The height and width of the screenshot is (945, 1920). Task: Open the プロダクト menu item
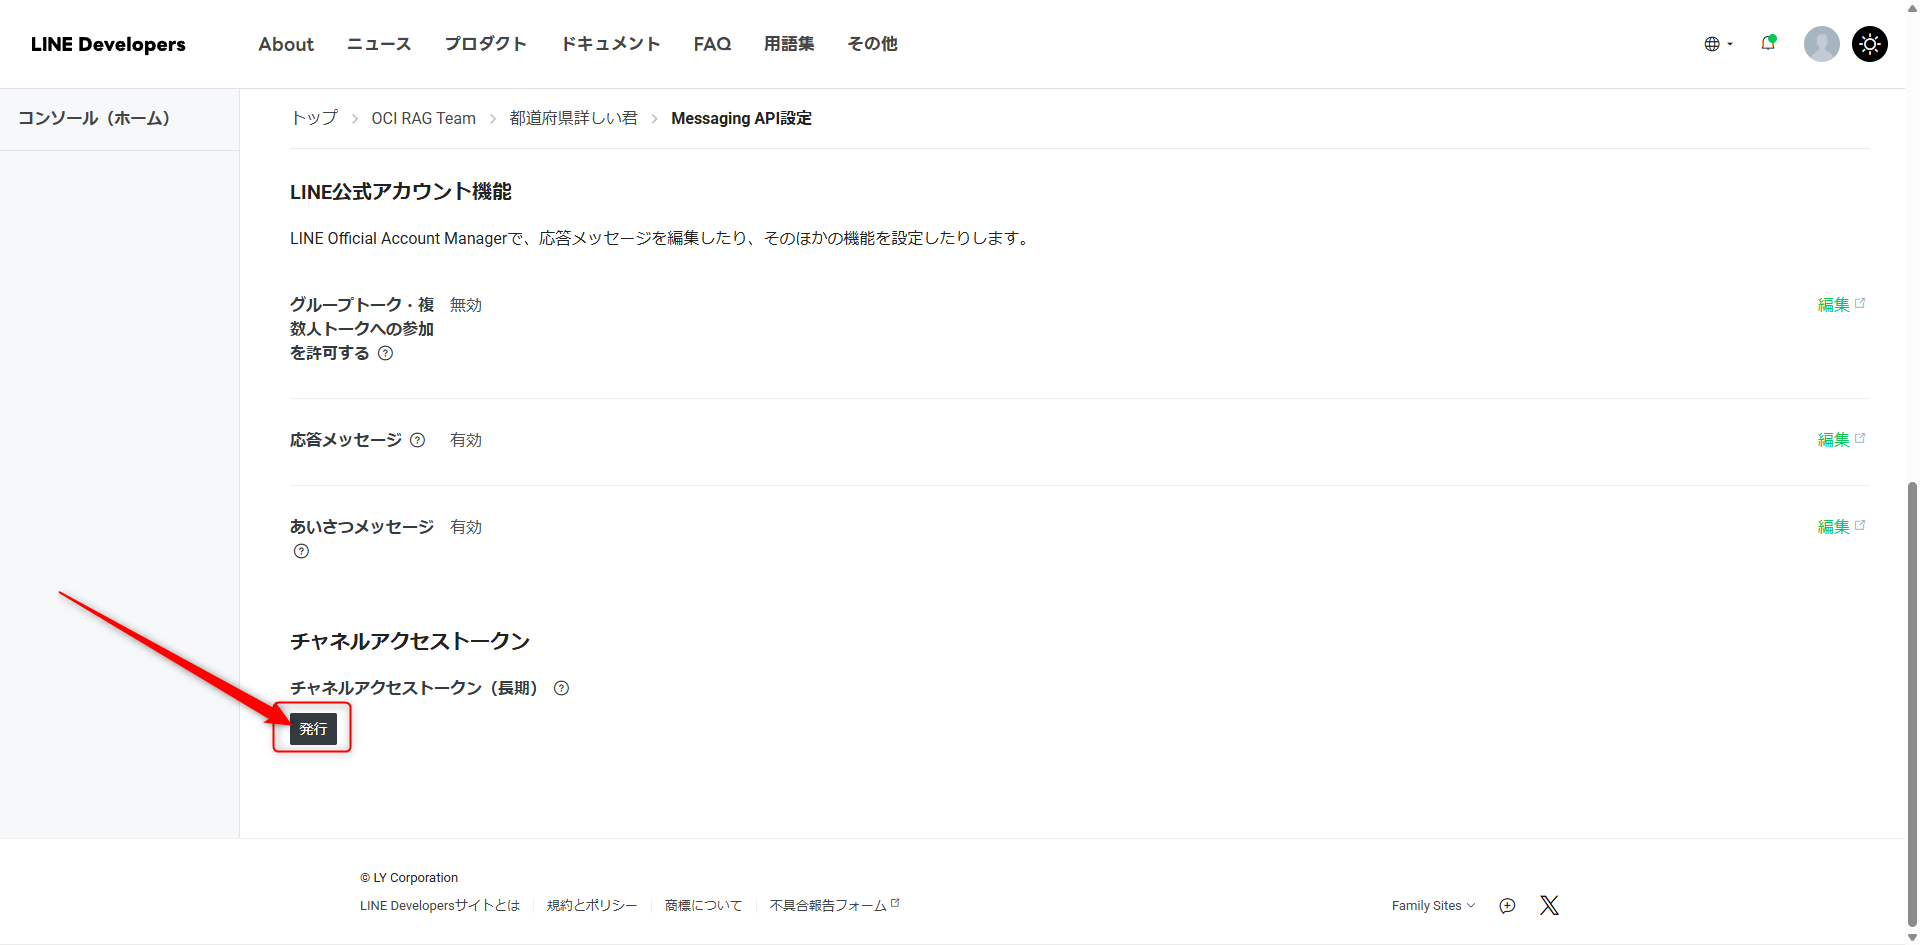click(x=485, y=44)
